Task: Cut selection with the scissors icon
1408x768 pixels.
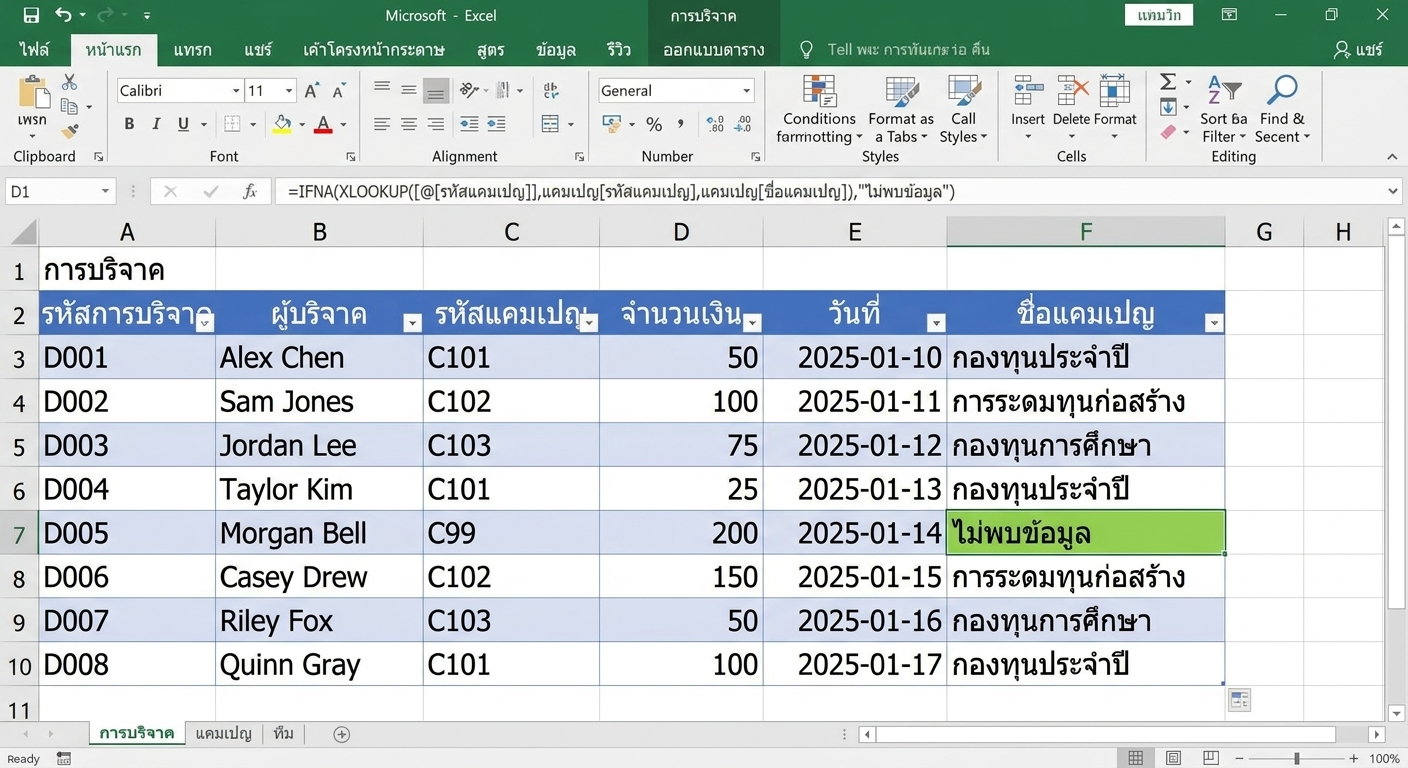Action: tap(70, 83)
